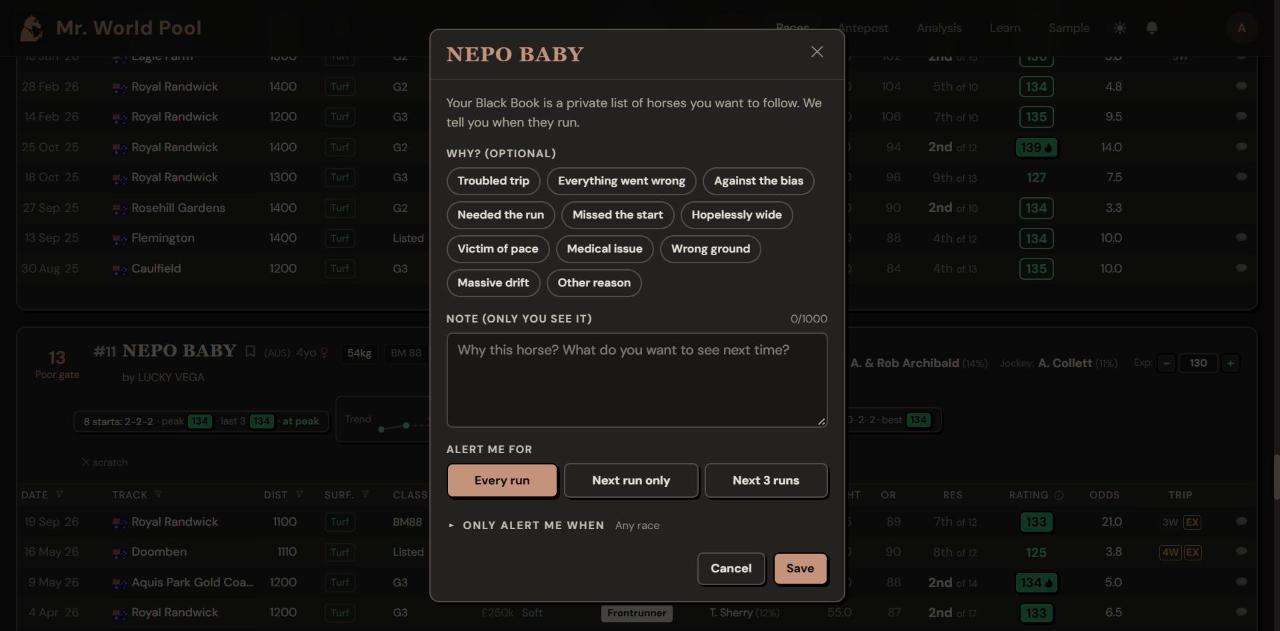Open the comment icon in the 25 Oct 25 row

1241,147
